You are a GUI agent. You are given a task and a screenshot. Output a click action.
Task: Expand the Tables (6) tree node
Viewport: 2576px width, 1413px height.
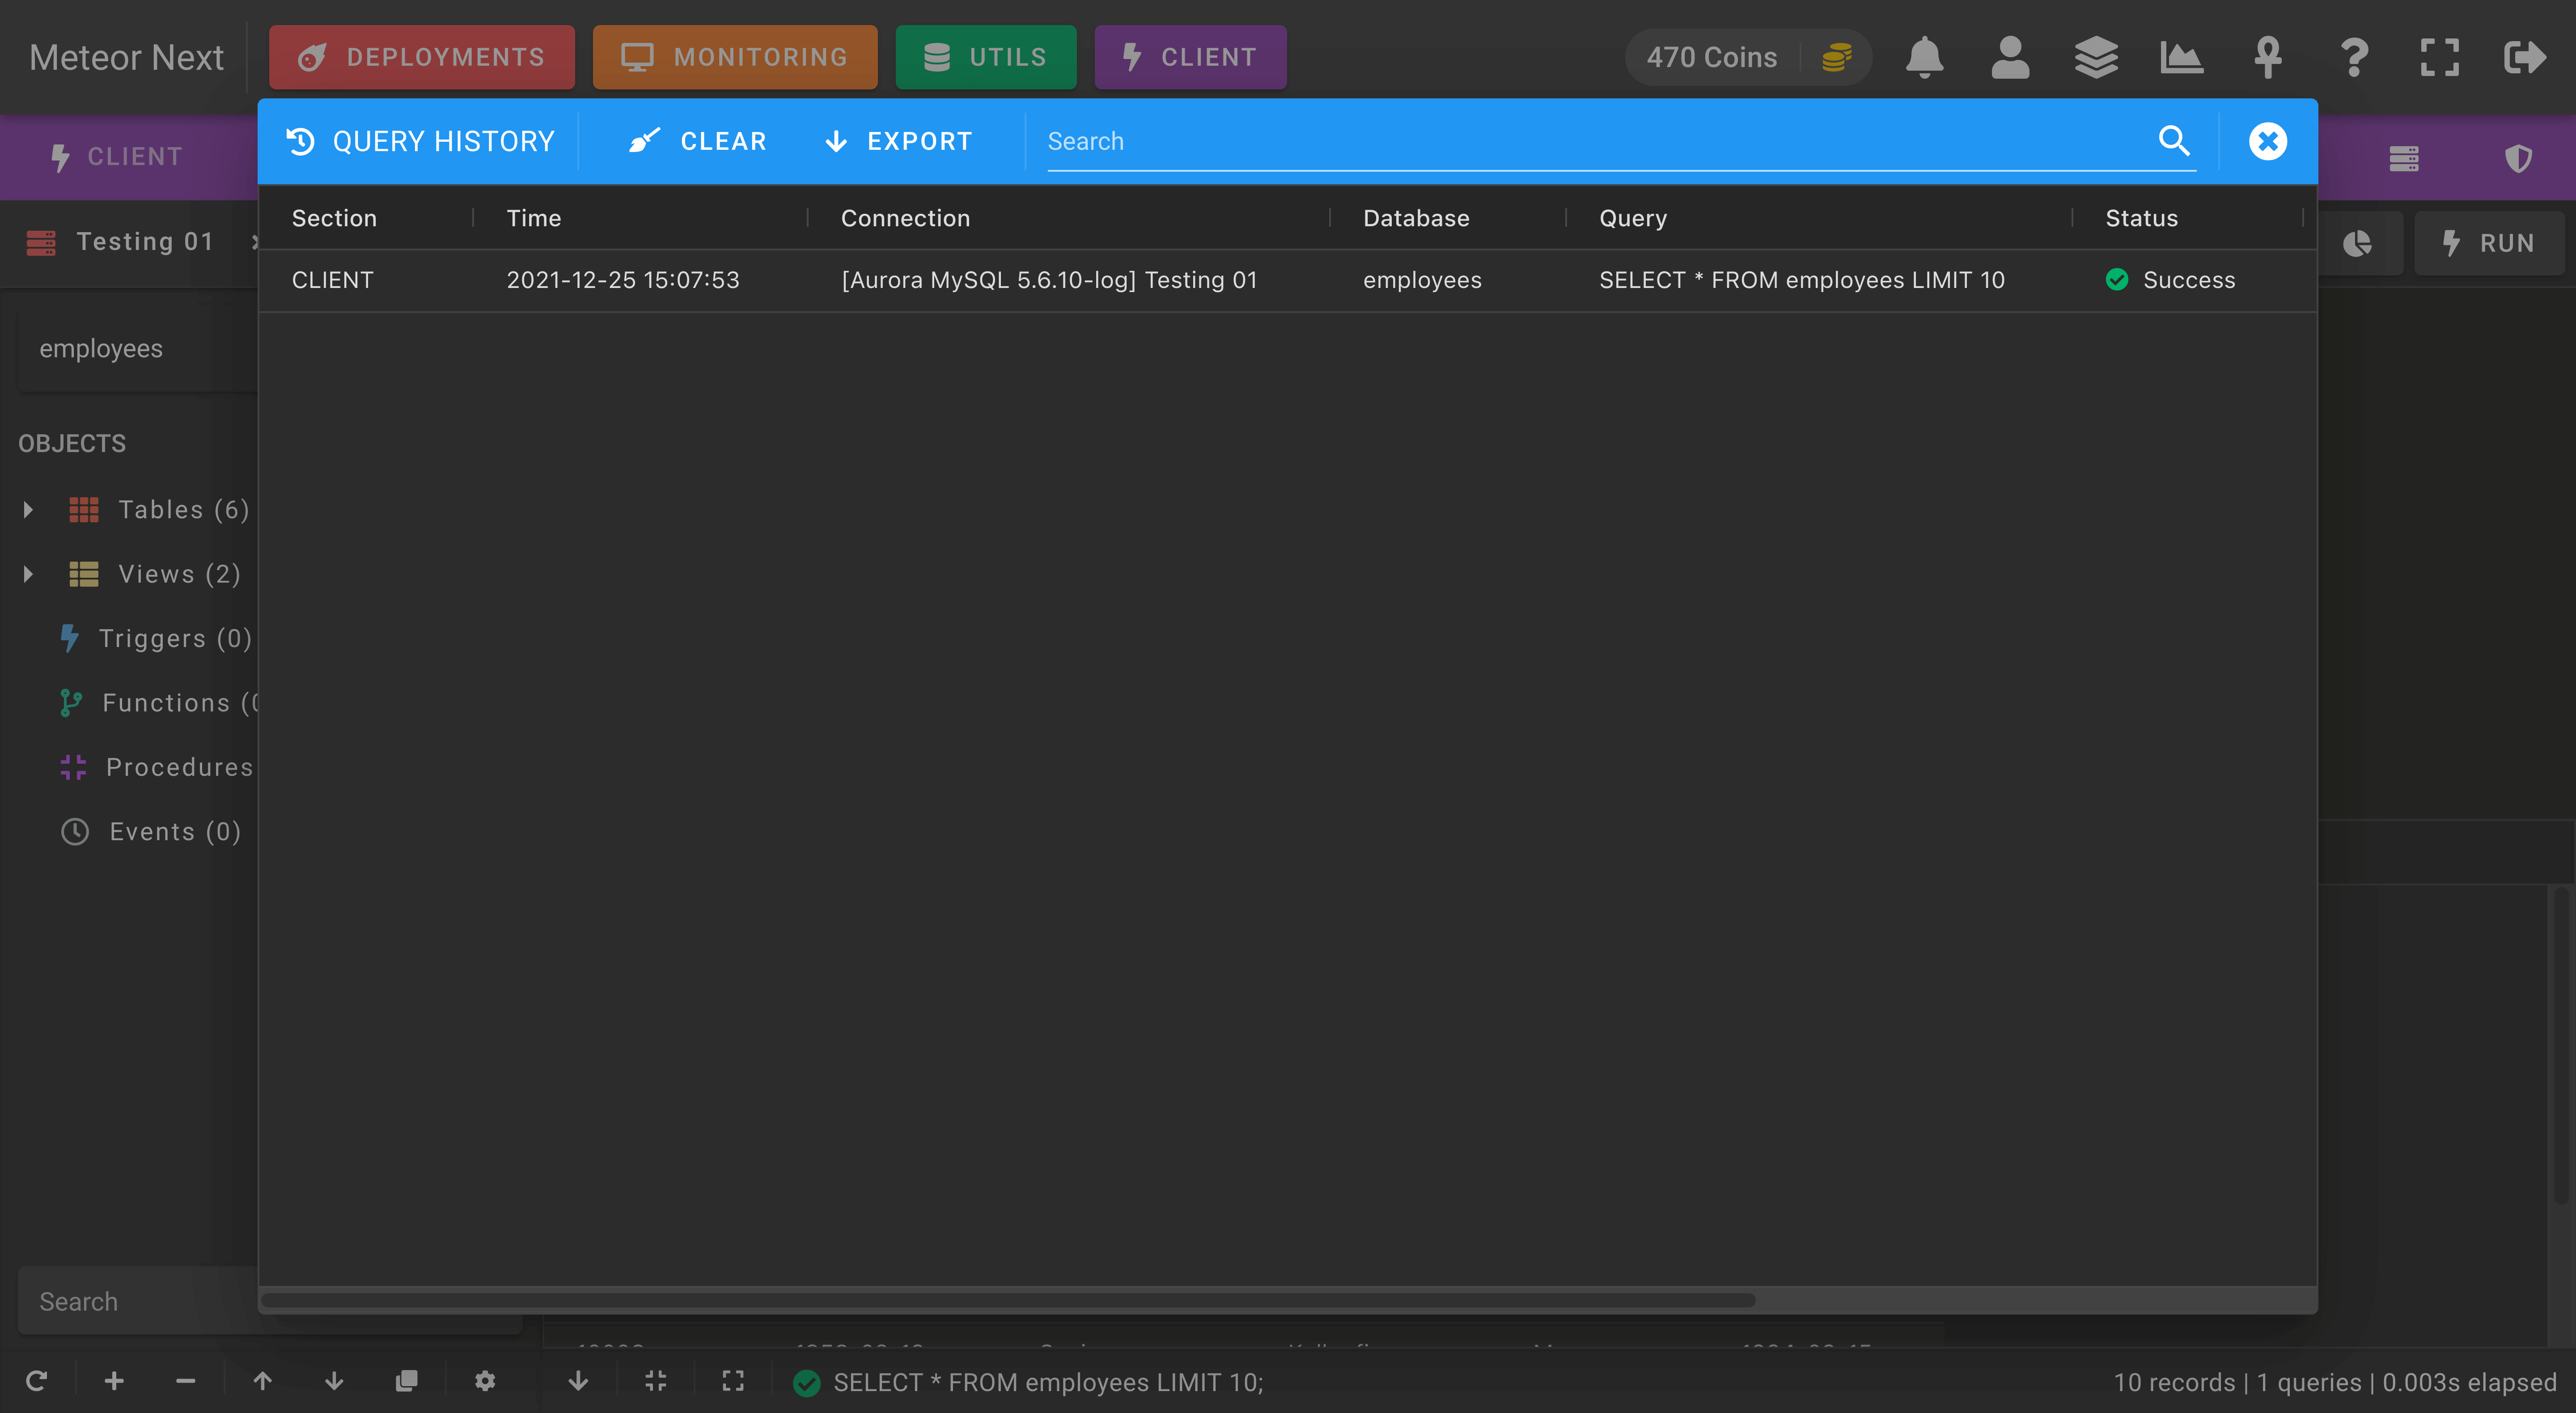coord(28,510)
